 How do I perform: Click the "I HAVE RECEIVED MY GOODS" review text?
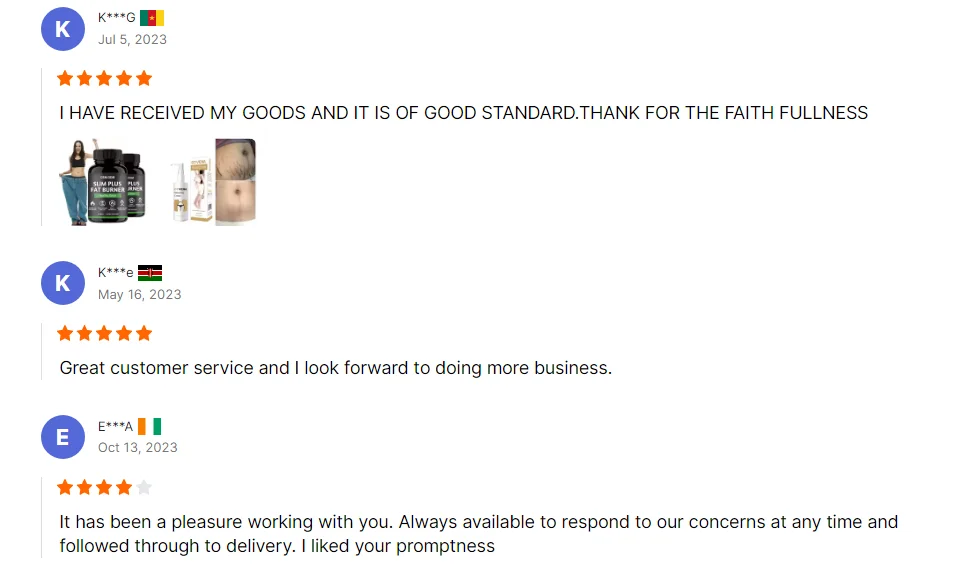pos(463,113)
